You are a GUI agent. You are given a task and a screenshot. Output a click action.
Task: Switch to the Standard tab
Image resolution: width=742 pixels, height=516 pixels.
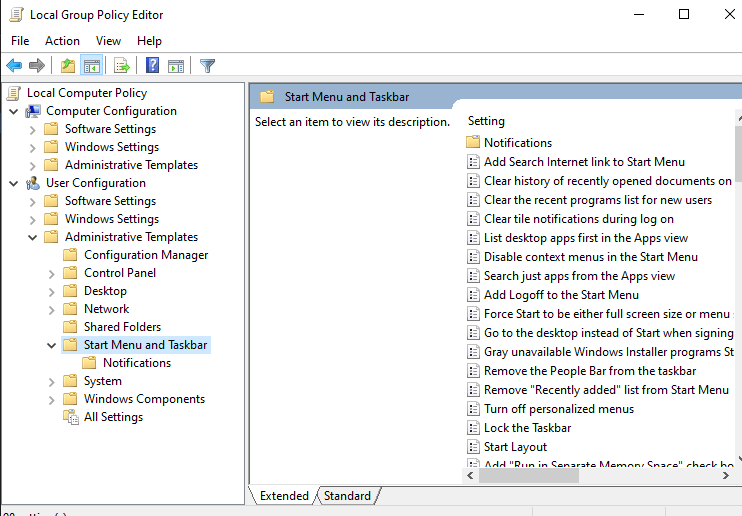[347, 496]
